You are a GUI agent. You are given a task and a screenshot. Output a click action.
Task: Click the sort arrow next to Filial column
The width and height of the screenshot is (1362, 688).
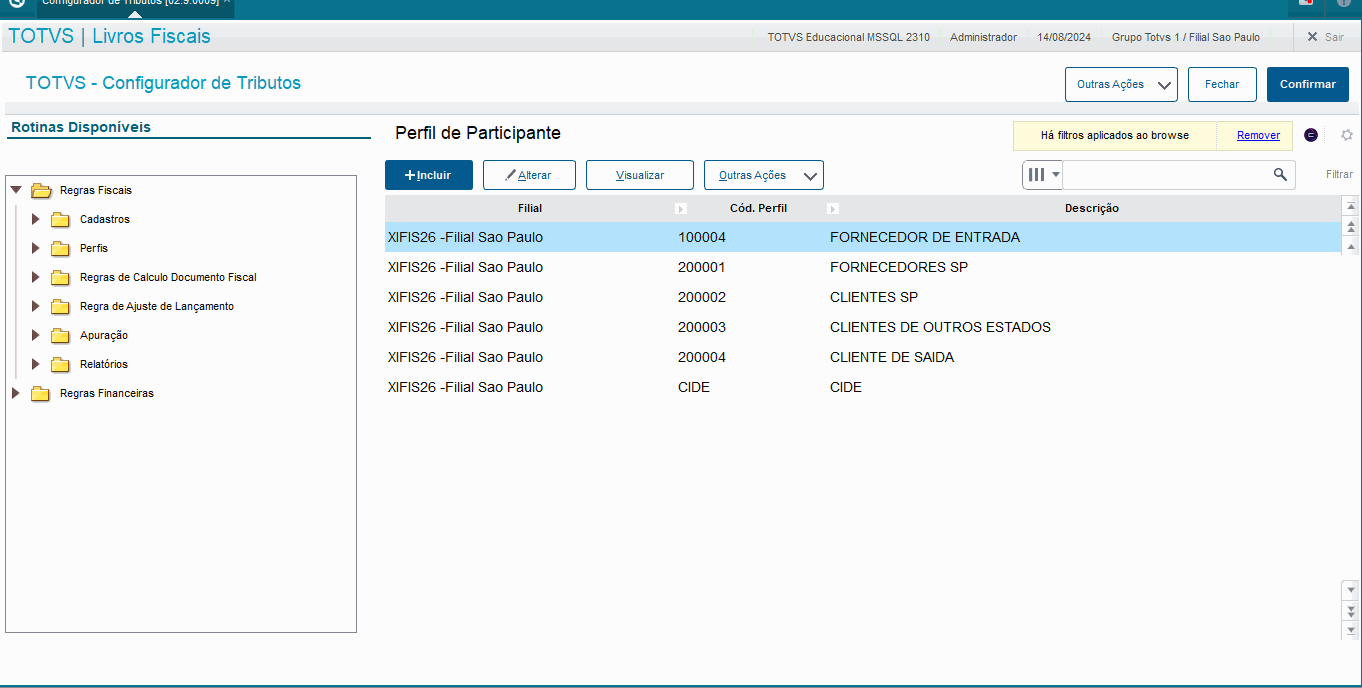[681, 209]
